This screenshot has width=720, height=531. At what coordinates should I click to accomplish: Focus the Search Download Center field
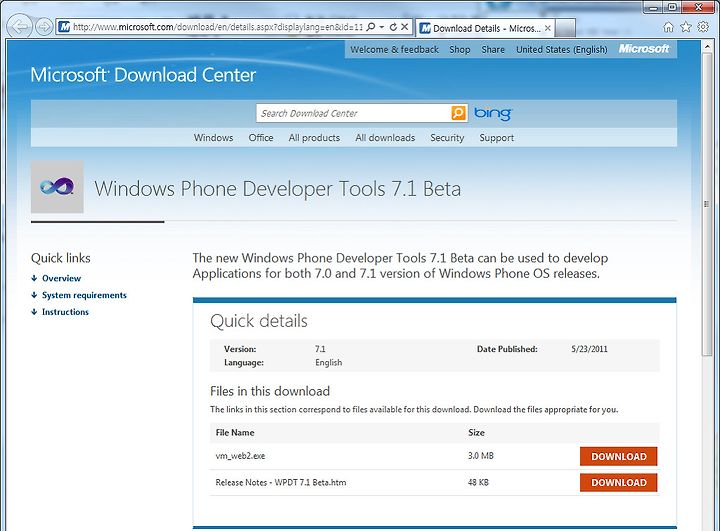[x=354, y=113]
